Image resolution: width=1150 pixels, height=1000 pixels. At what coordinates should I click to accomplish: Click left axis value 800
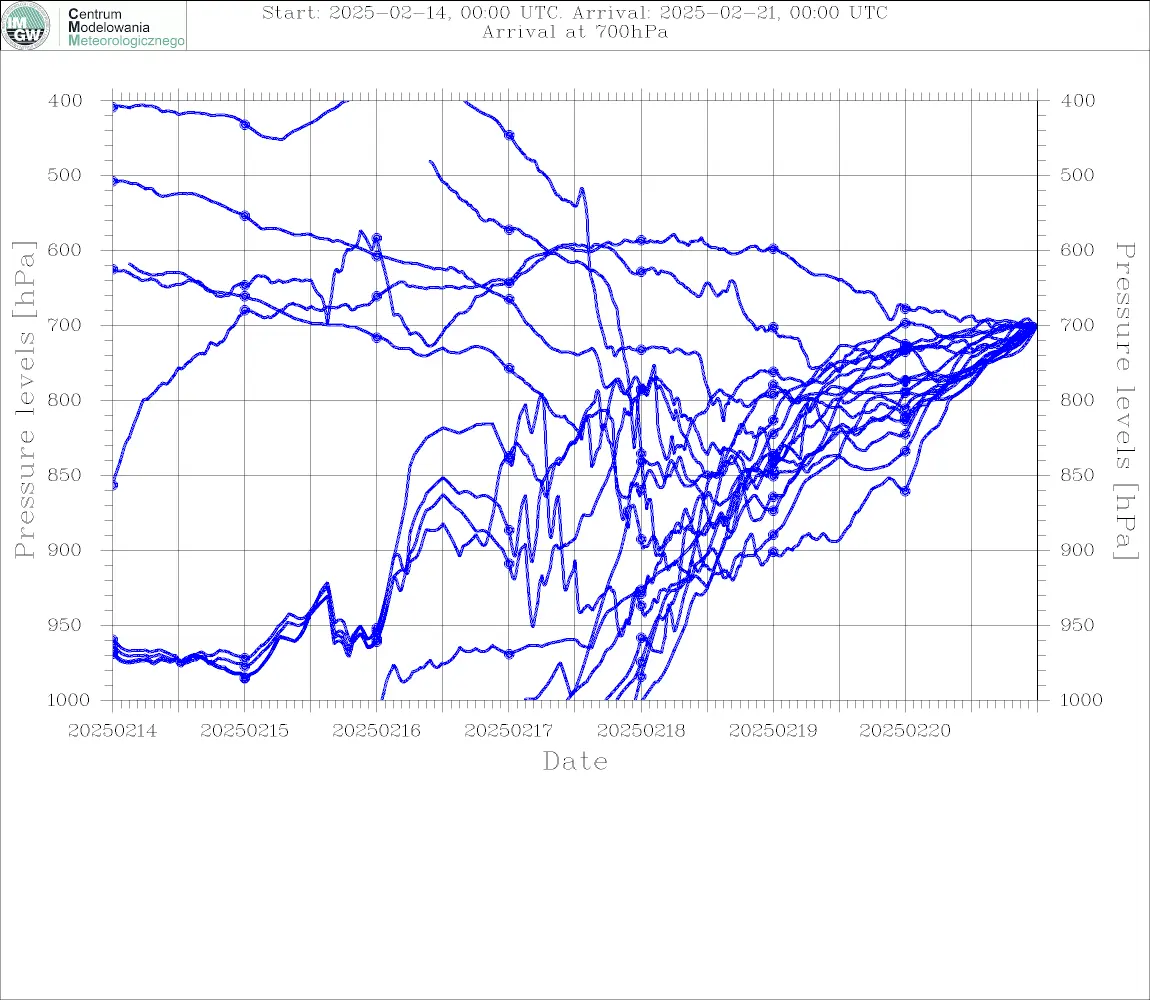[65, 401]
